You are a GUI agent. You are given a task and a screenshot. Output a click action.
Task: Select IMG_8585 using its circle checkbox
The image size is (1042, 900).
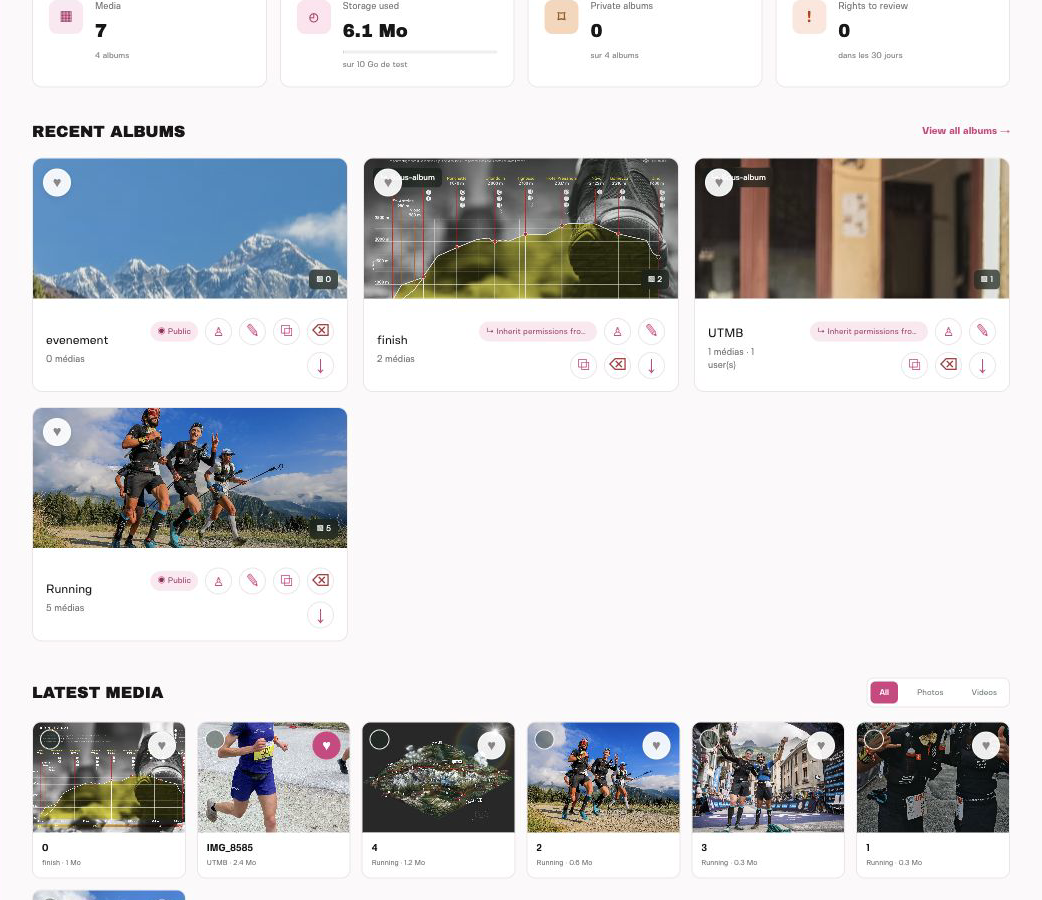(x=215, y=739)
